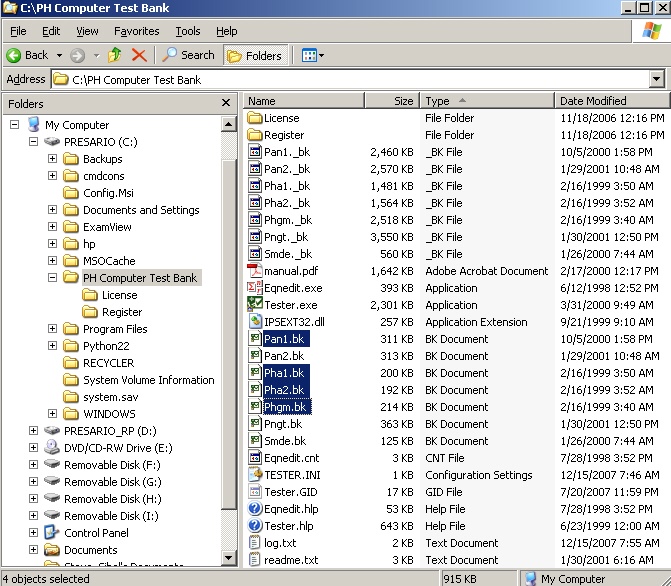Screen dimensions: 671x586
Task: Select the readme.txt file icon
Action: point(255,559)
